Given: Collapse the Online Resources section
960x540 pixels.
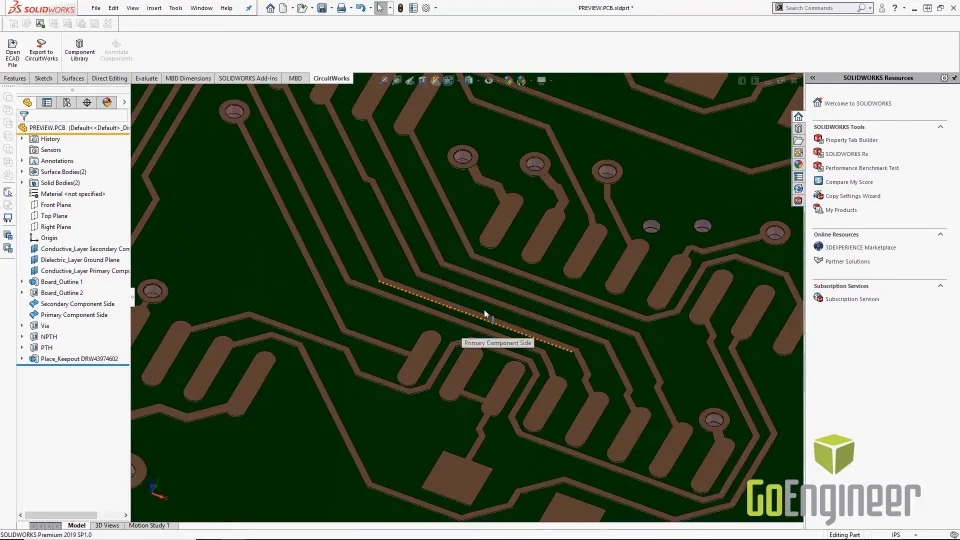Looking at the screenshot, I should (x=940, y=234).
